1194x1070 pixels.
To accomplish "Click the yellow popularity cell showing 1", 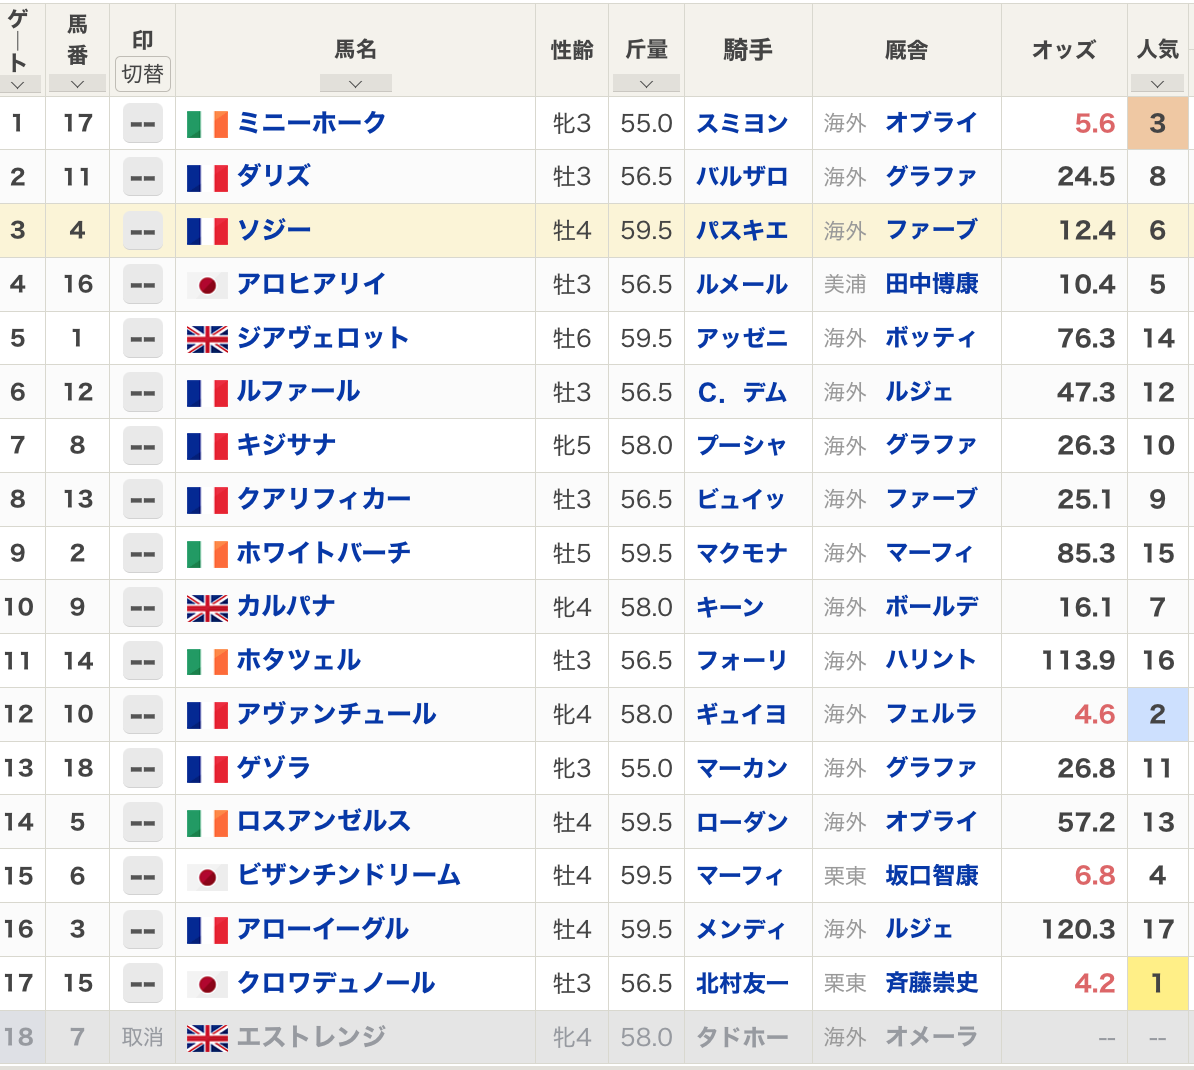I will (1157, 984).
